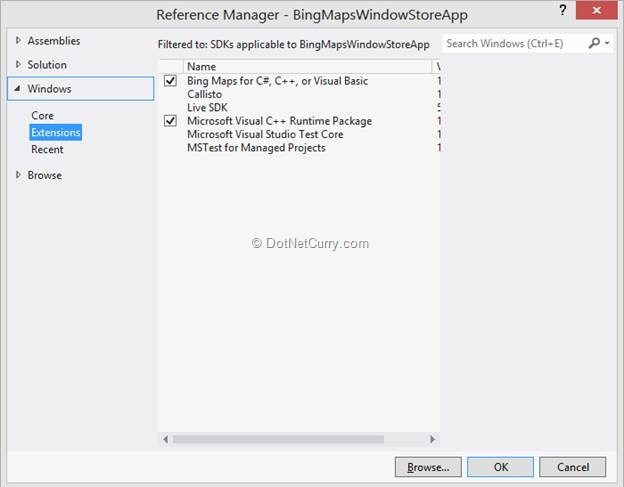
Task: Sort by the Name column header
Action: (x=307, y=66)
